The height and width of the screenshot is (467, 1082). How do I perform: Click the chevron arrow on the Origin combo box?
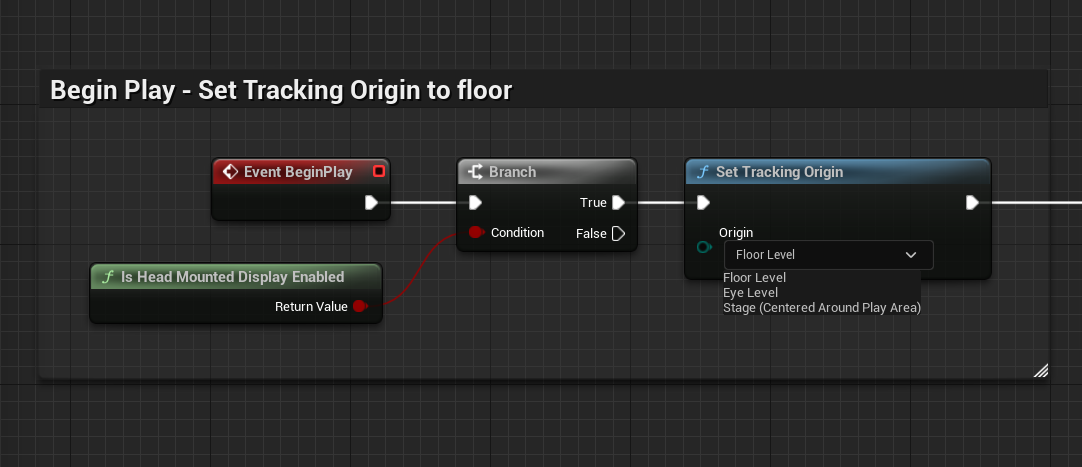(911, 255)
